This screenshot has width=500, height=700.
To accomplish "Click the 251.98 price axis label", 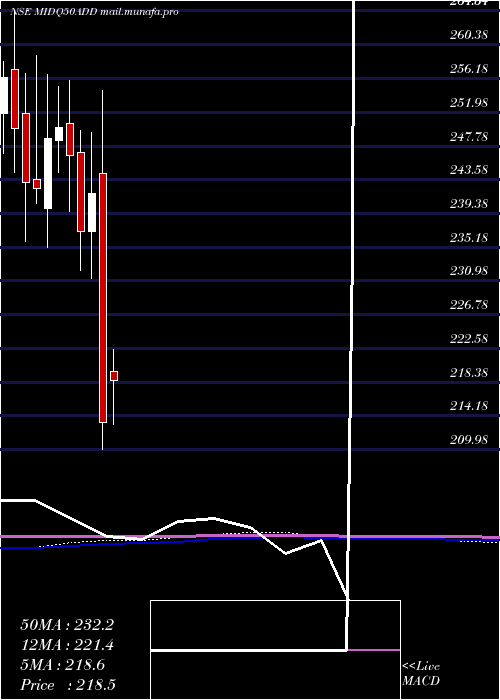I will coord(469,103).
